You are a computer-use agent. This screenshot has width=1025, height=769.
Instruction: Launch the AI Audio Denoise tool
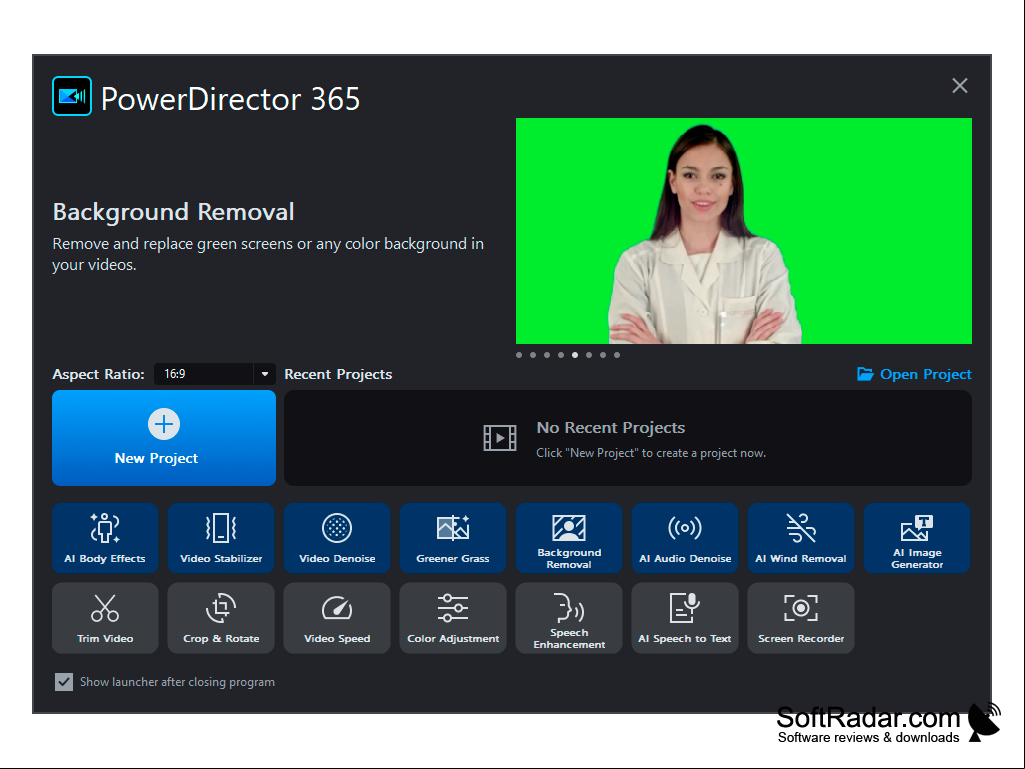(x=685, y=538)
